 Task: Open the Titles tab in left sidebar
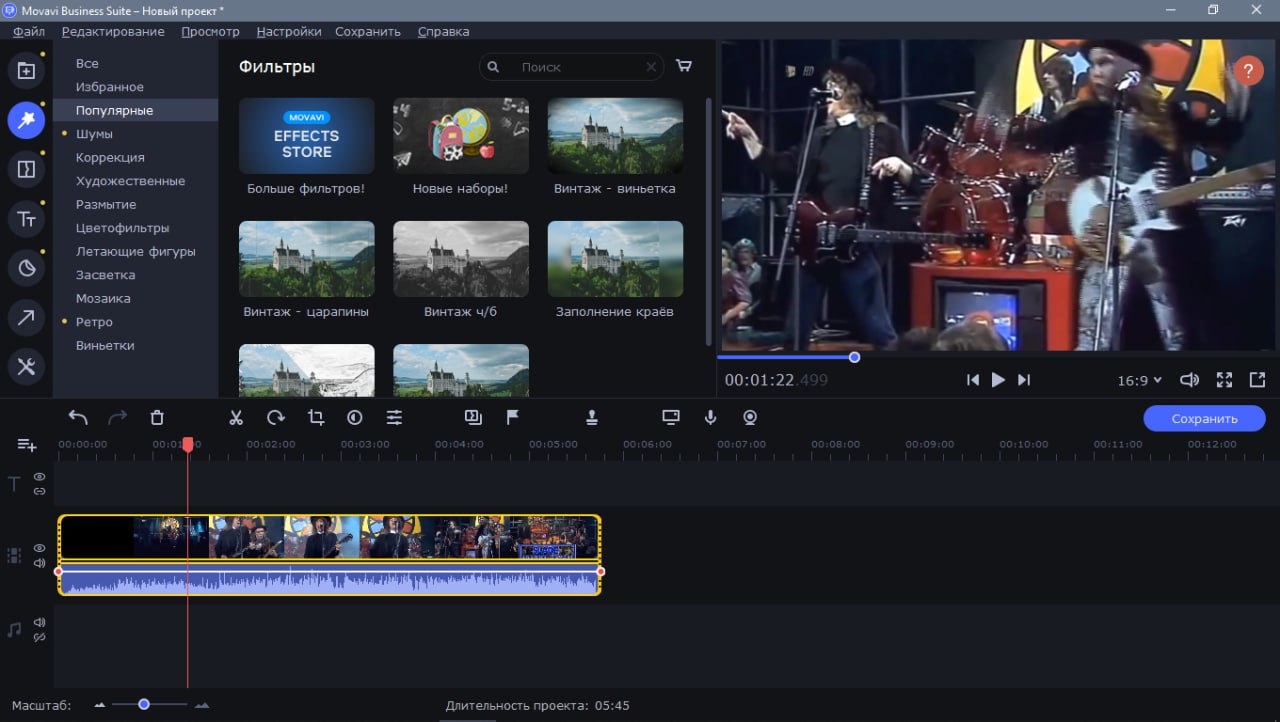26,219
